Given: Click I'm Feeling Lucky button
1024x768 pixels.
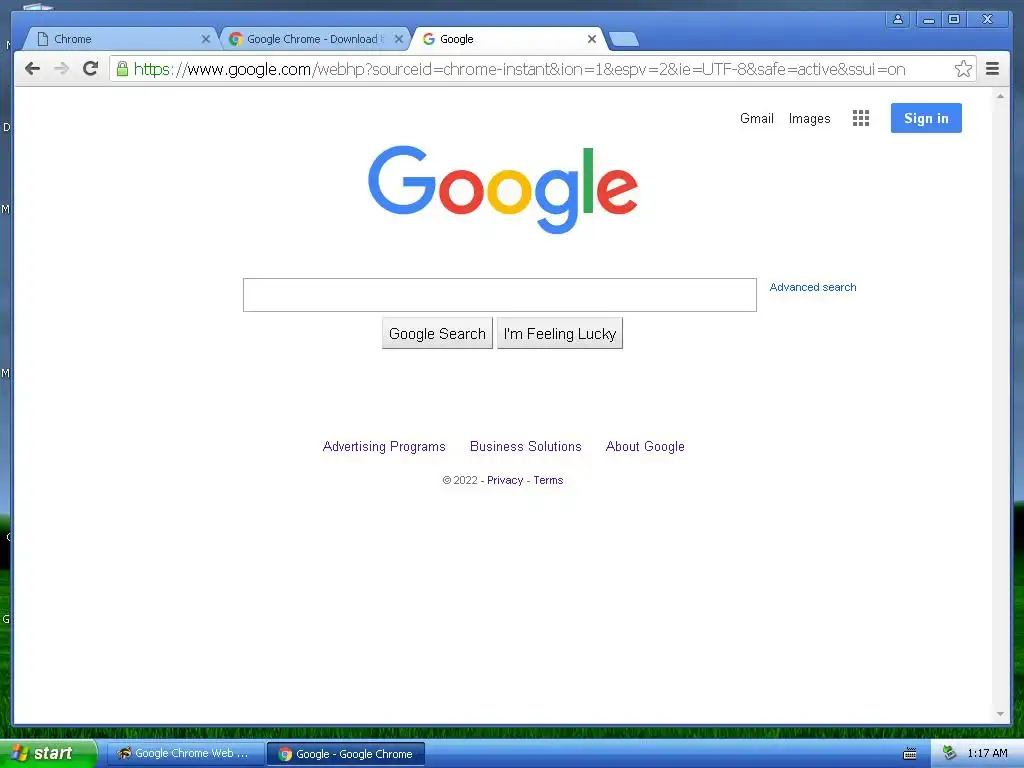Looking at the screenshot, I should click(x=560, y=334).
